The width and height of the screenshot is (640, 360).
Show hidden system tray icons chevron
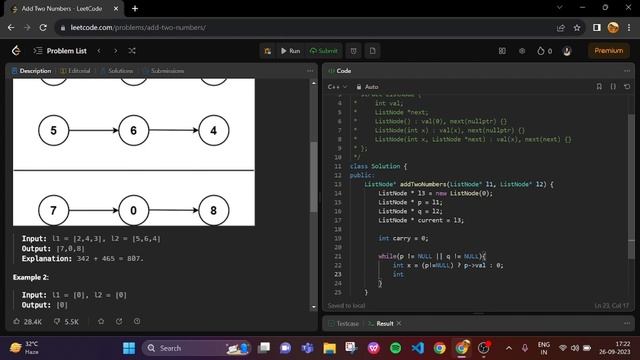pyautogui.click(x=509, y=348)
